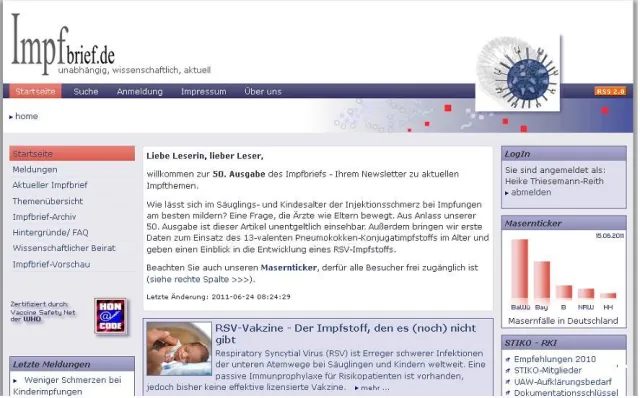Click the Letzte Meldungen panel header

pyautogui.click(x=72, y=364)
